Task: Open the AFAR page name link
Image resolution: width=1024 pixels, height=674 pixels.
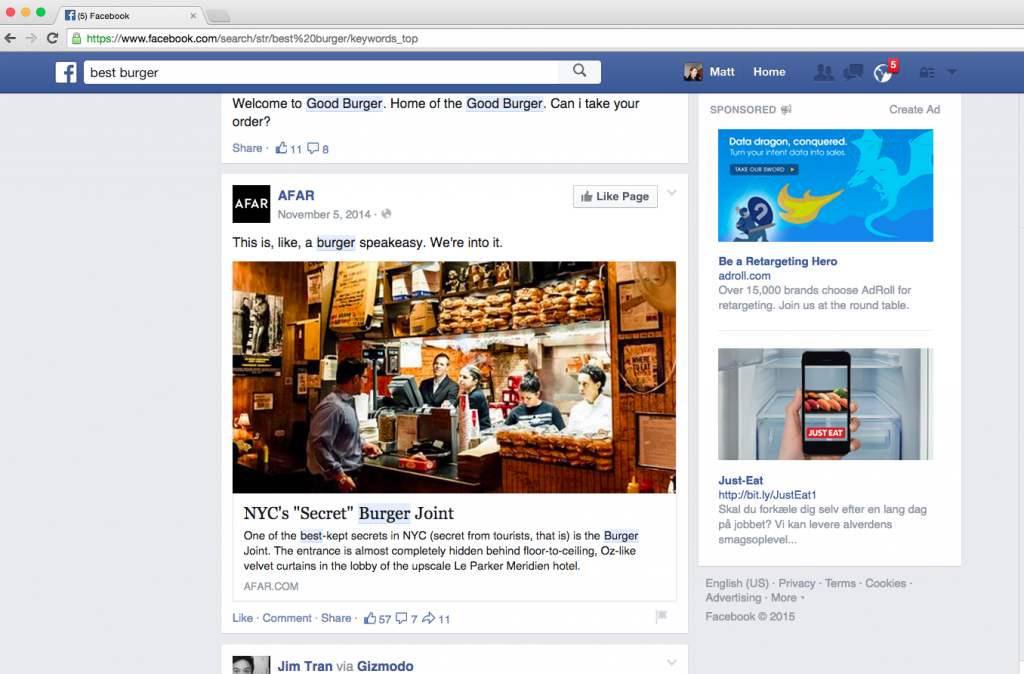Action: pyautogui.click(x=296, y=195)
